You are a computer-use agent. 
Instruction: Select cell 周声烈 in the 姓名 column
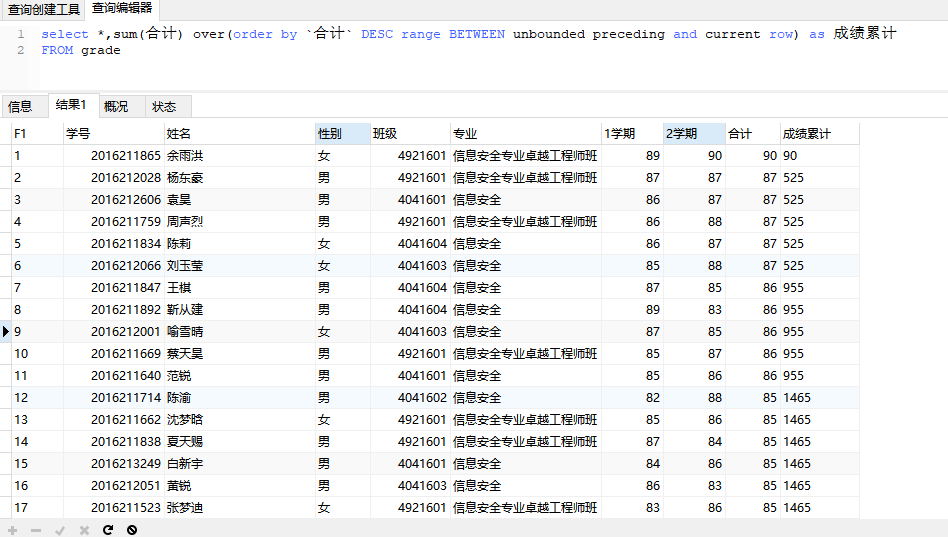239,222
